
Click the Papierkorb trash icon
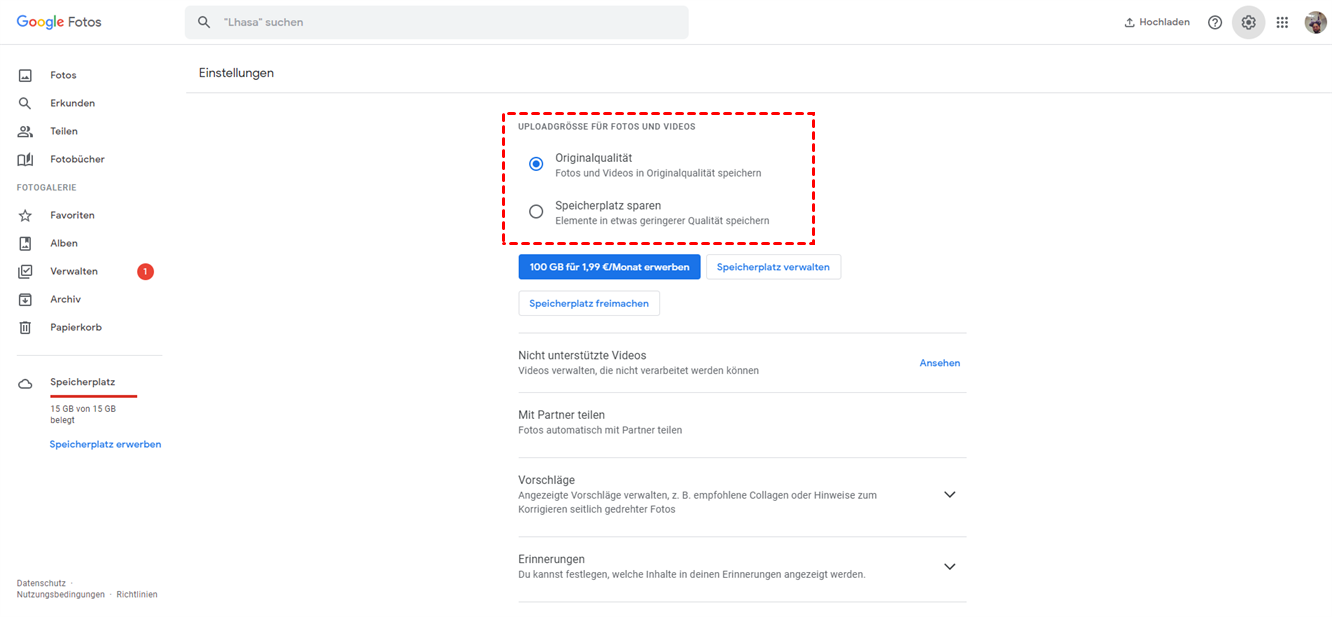click(x=26, y=328)
